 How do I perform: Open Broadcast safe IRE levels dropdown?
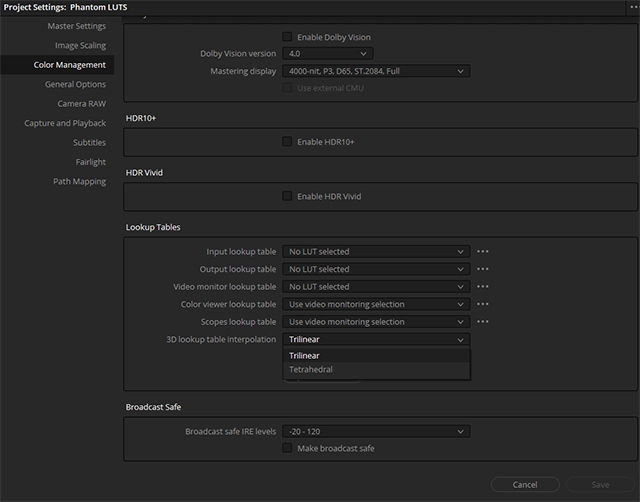[x=376, y=432]
